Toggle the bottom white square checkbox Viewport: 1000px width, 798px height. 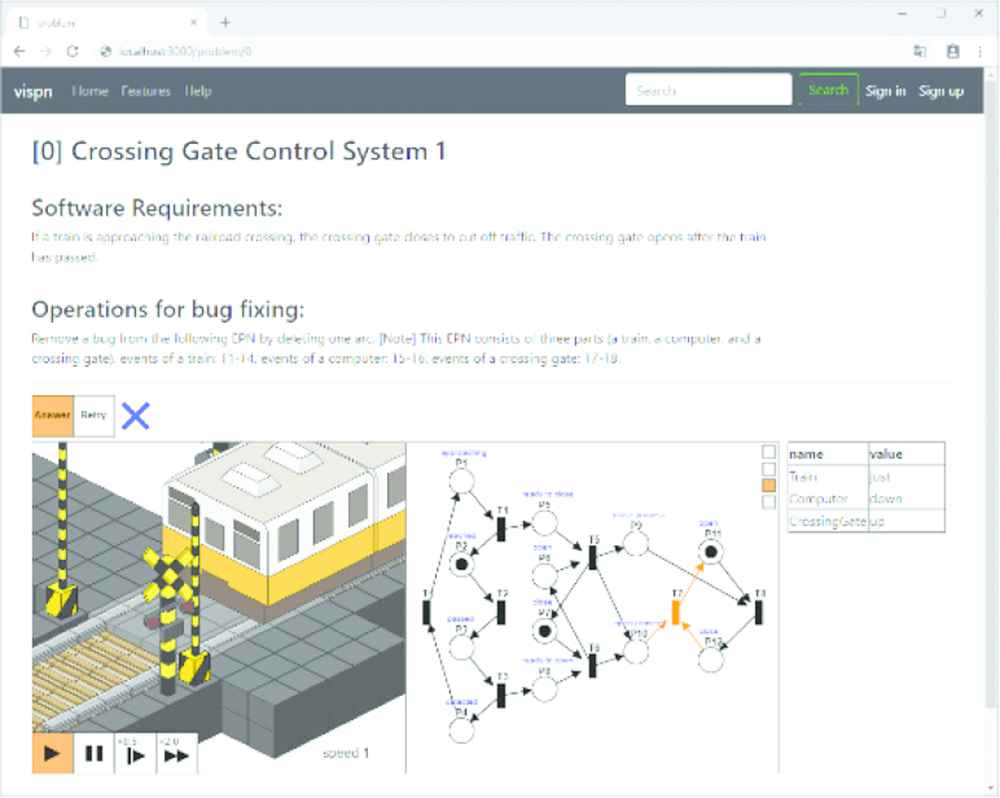(768, 502)
